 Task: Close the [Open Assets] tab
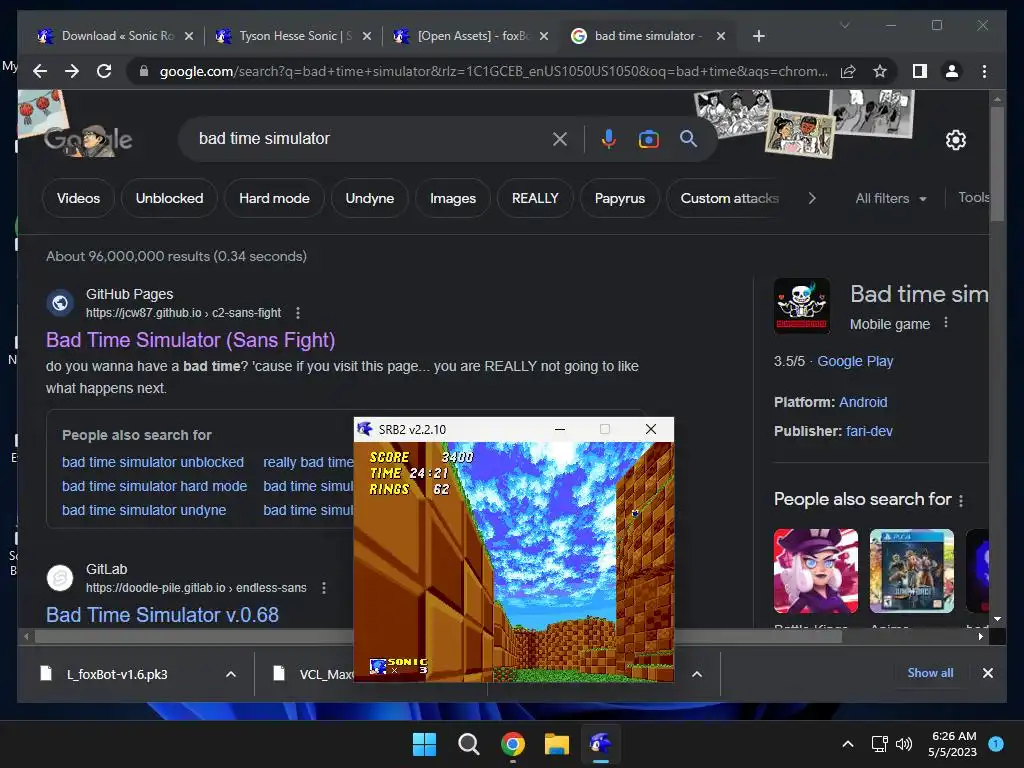pyautogui.click(x=544, y=36)
